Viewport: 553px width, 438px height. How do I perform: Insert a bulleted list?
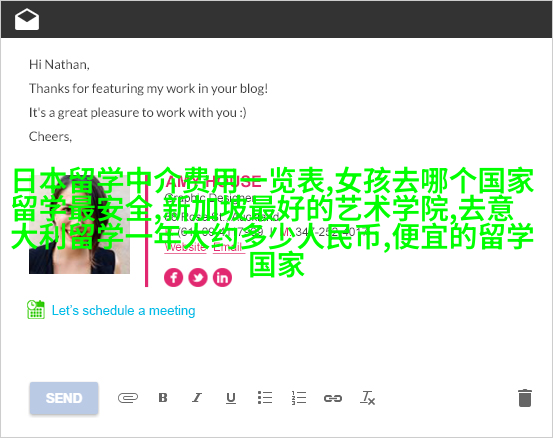point(265,397)
